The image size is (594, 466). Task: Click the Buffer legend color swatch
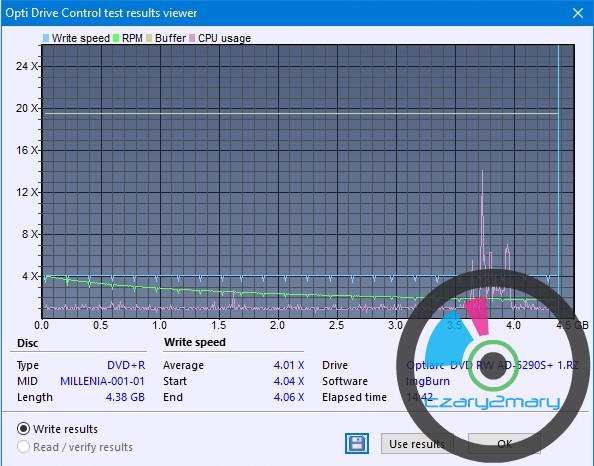[149, 38]
